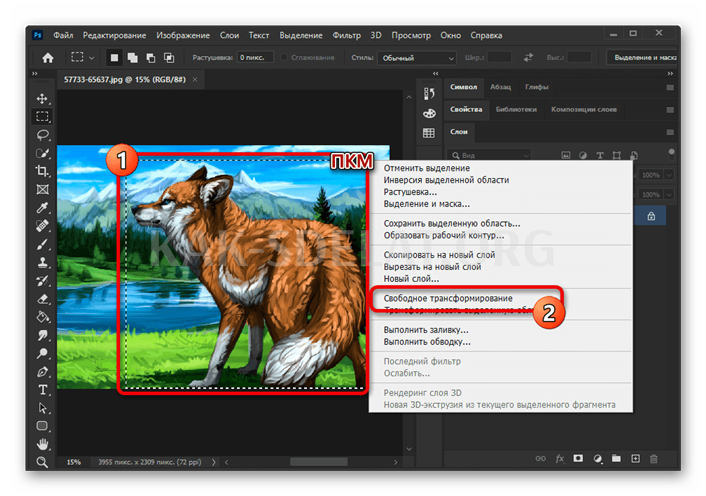Open the Слои panel options menu
The width and height of the screenshot is (706, 496).
(670, 132)
